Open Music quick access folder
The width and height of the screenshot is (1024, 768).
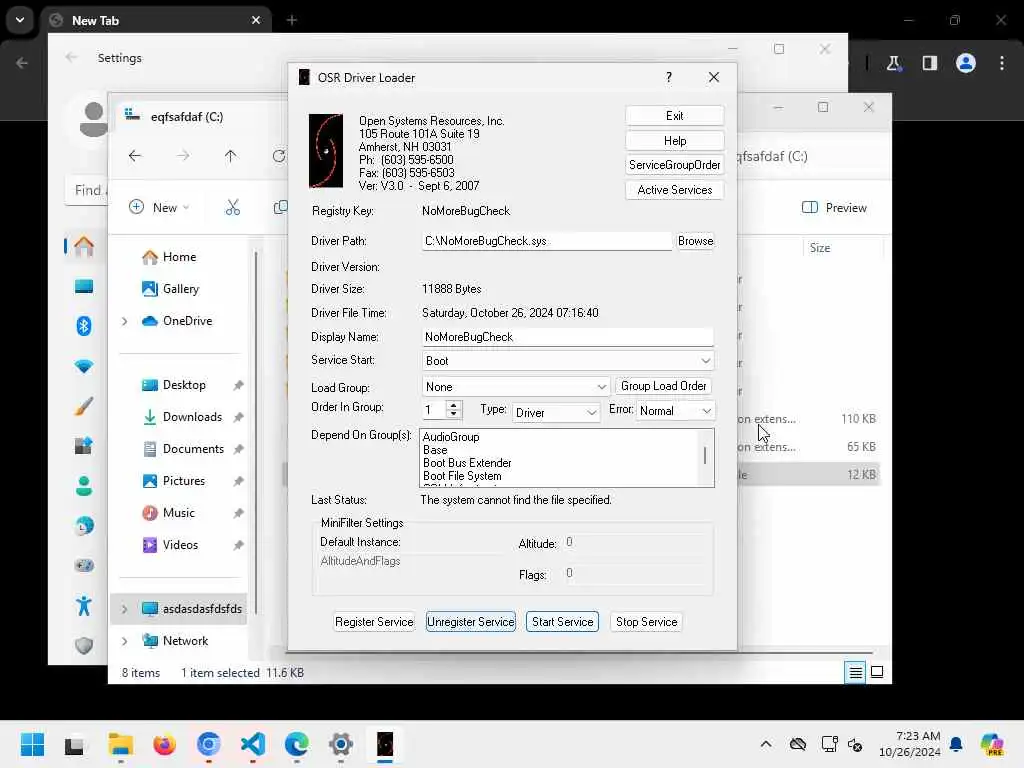(x=169, y=513)
